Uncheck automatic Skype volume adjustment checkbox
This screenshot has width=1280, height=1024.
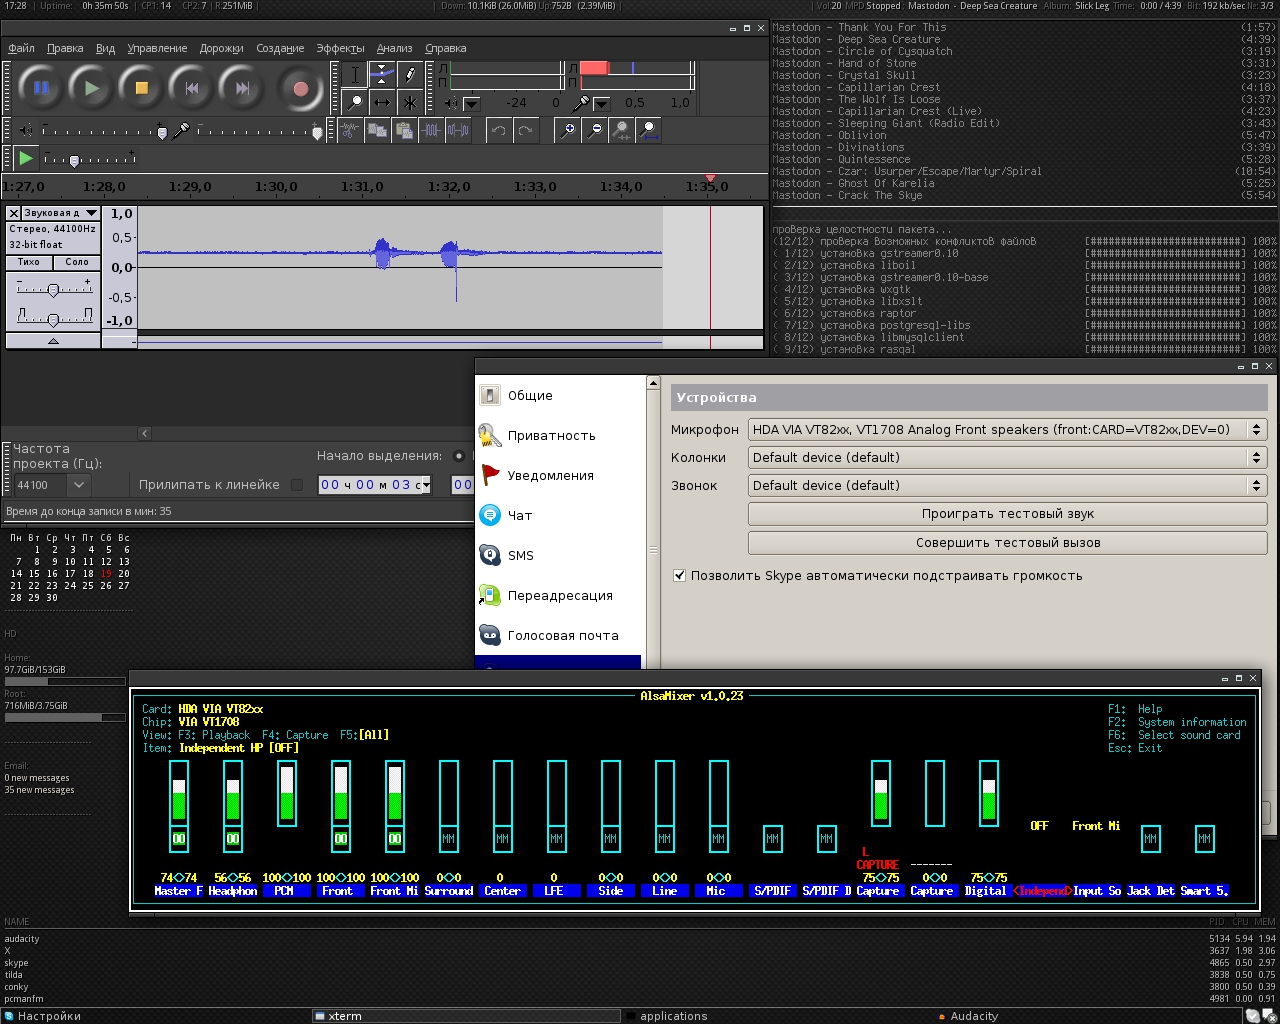(x=680, y=576)
